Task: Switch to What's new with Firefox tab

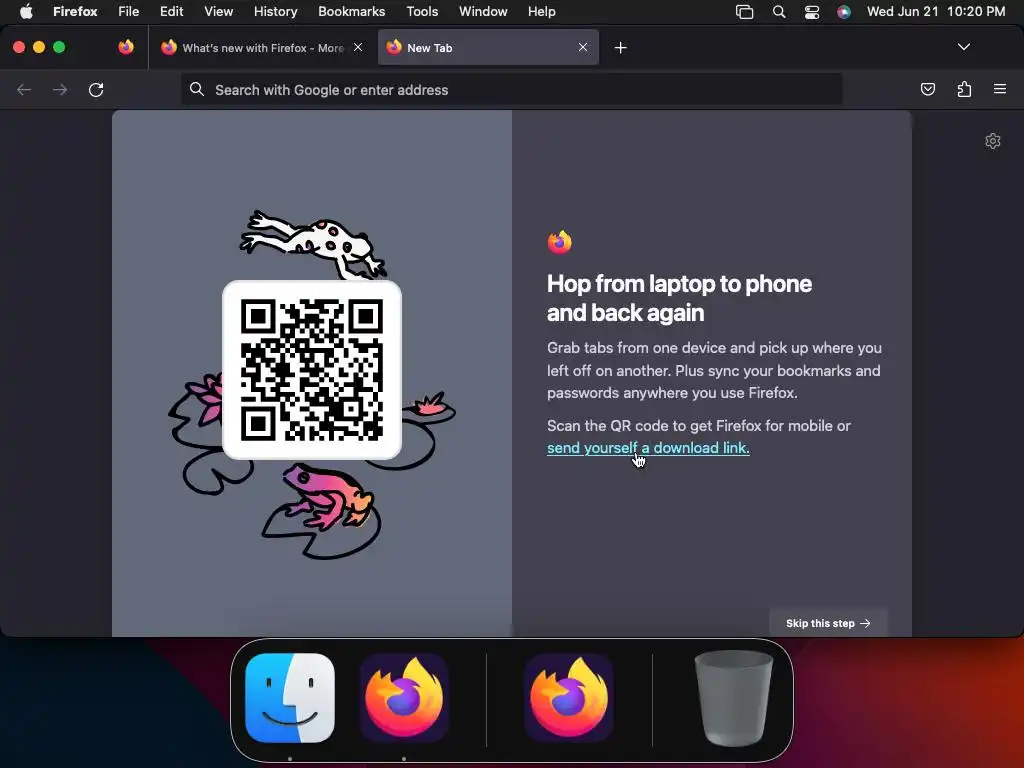Action: [261, 48]
